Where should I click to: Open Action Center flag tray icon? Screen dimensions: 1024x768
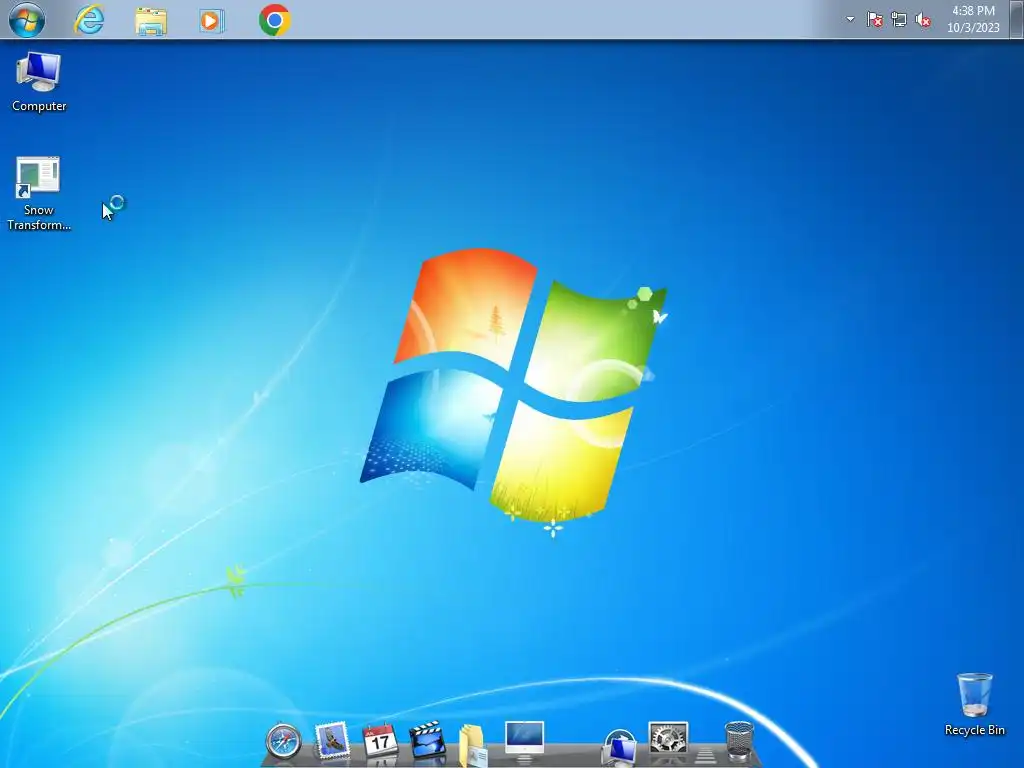pos(874,20)
